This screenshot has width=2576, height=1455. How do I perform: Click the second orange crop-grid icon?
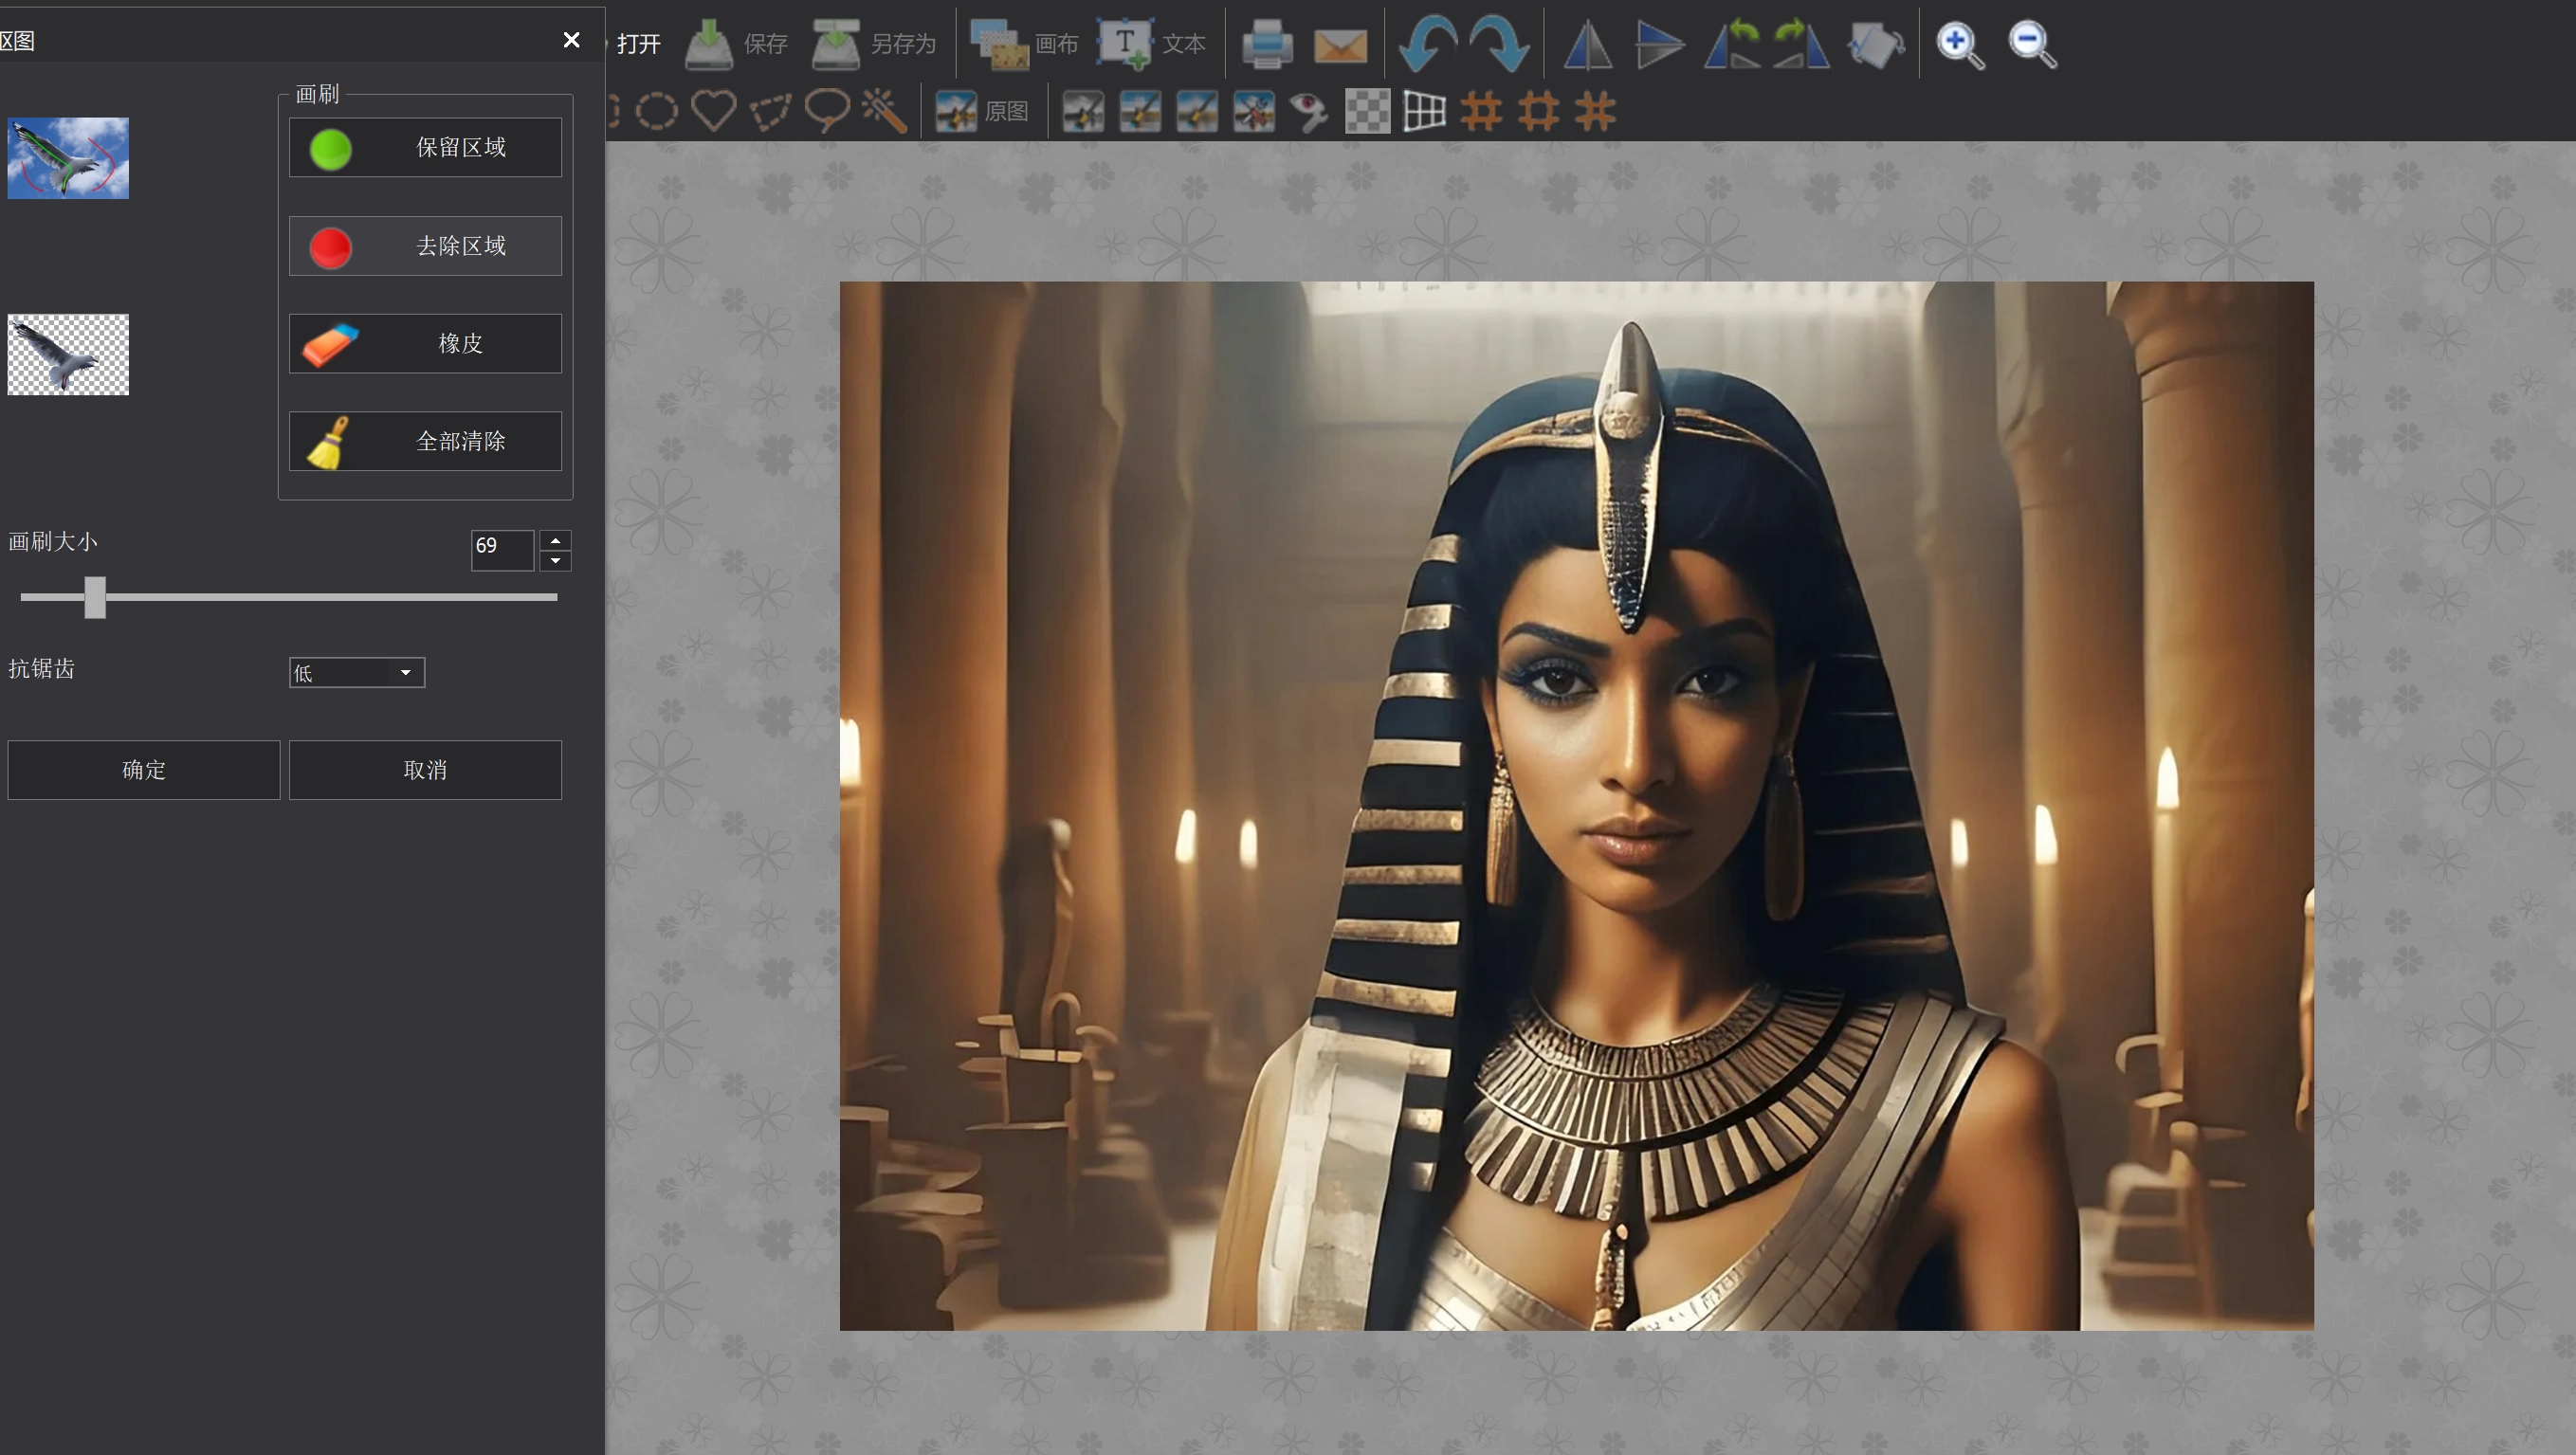(x=1538, y=111)
